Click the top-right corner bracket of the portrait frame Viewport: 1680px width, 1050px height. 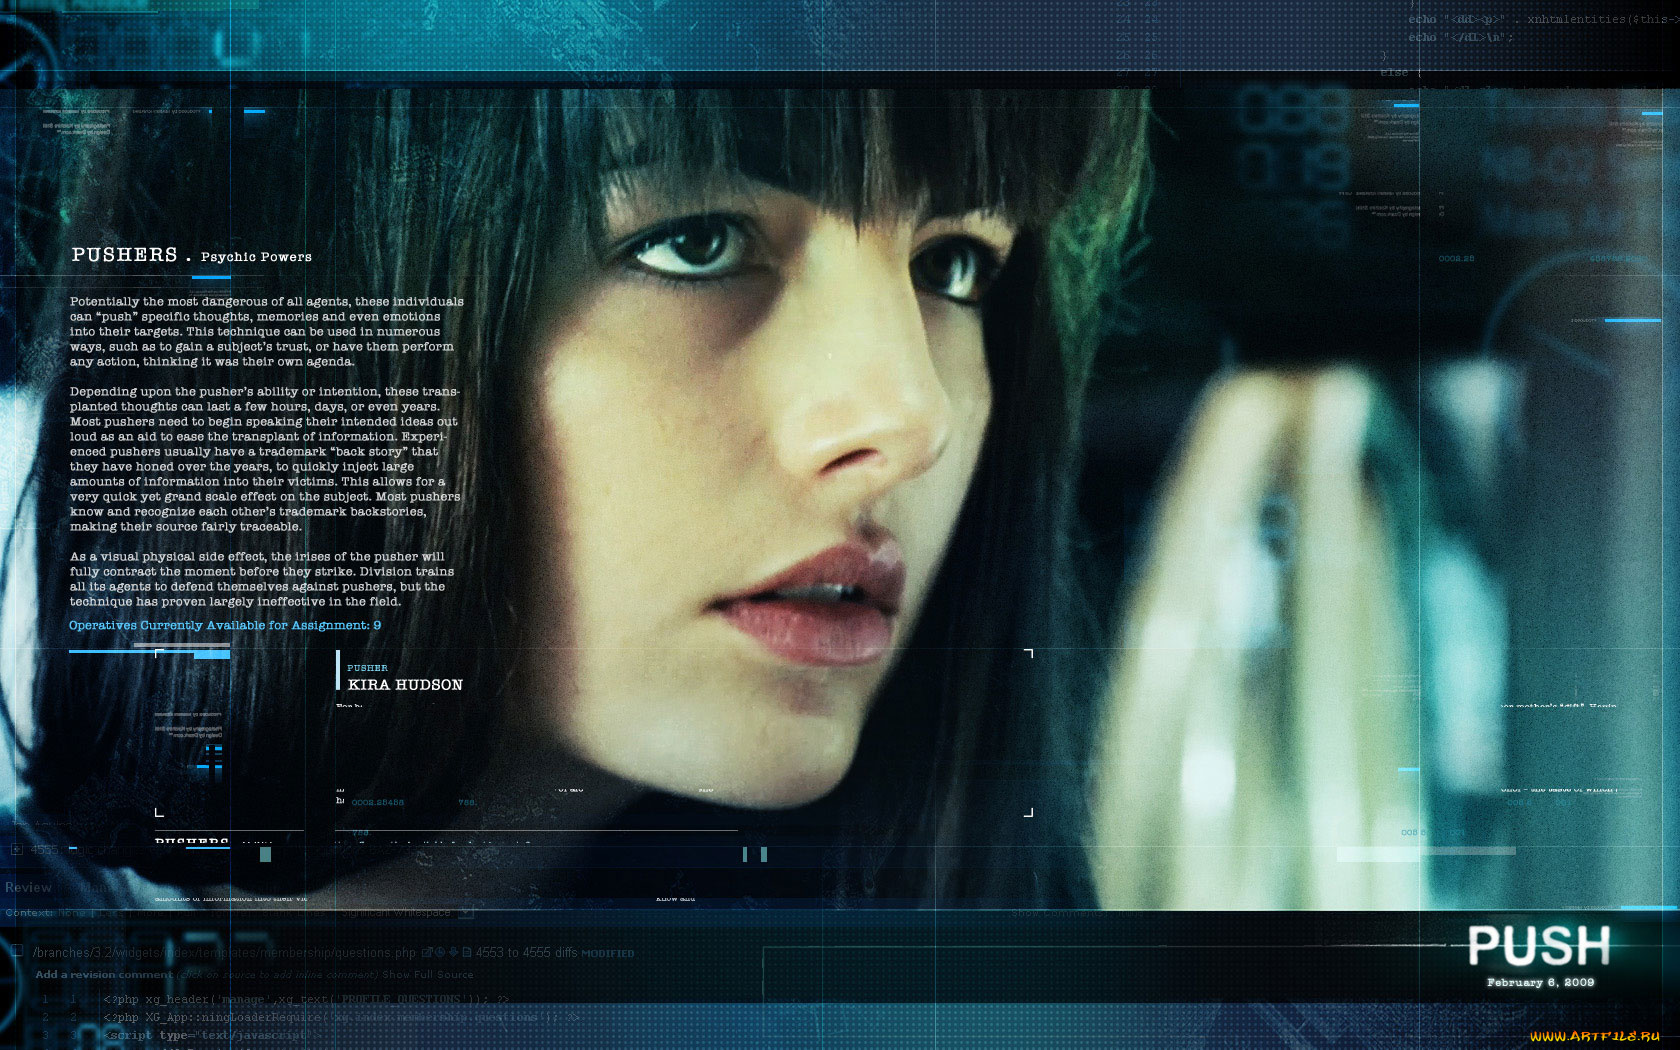tap(1028, 654)
